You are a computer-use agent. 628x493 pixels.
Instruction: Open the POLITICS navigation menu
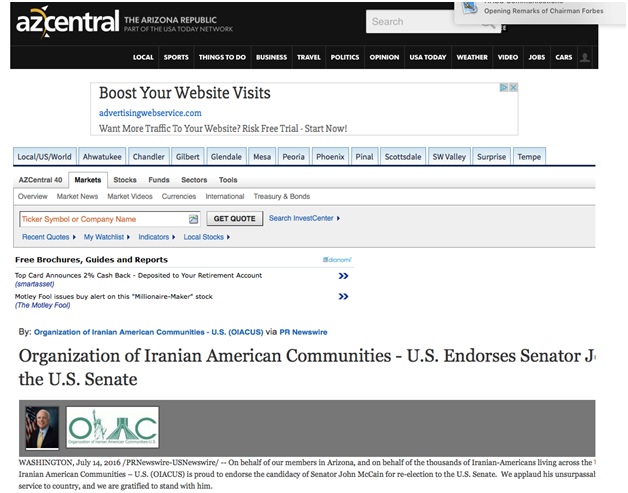pos(345,57)
